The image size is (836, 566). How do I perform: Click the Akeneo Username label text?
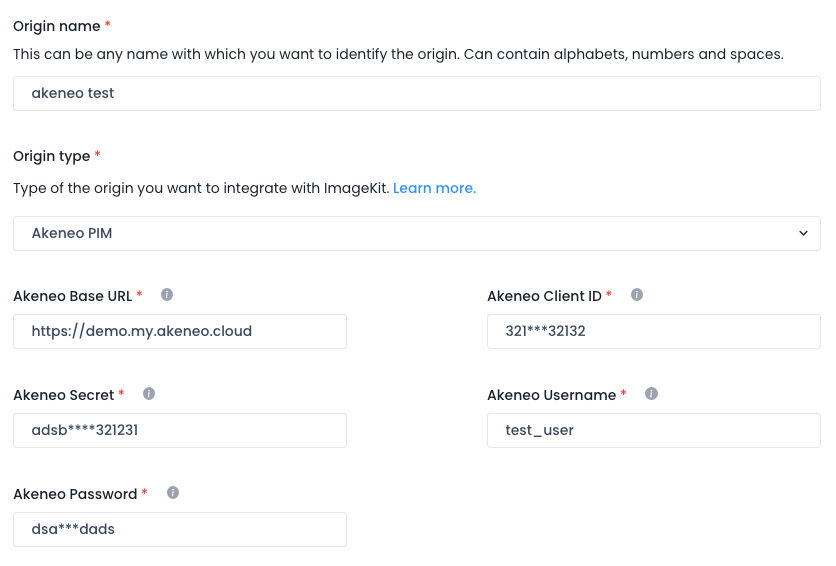pos(551,395)
